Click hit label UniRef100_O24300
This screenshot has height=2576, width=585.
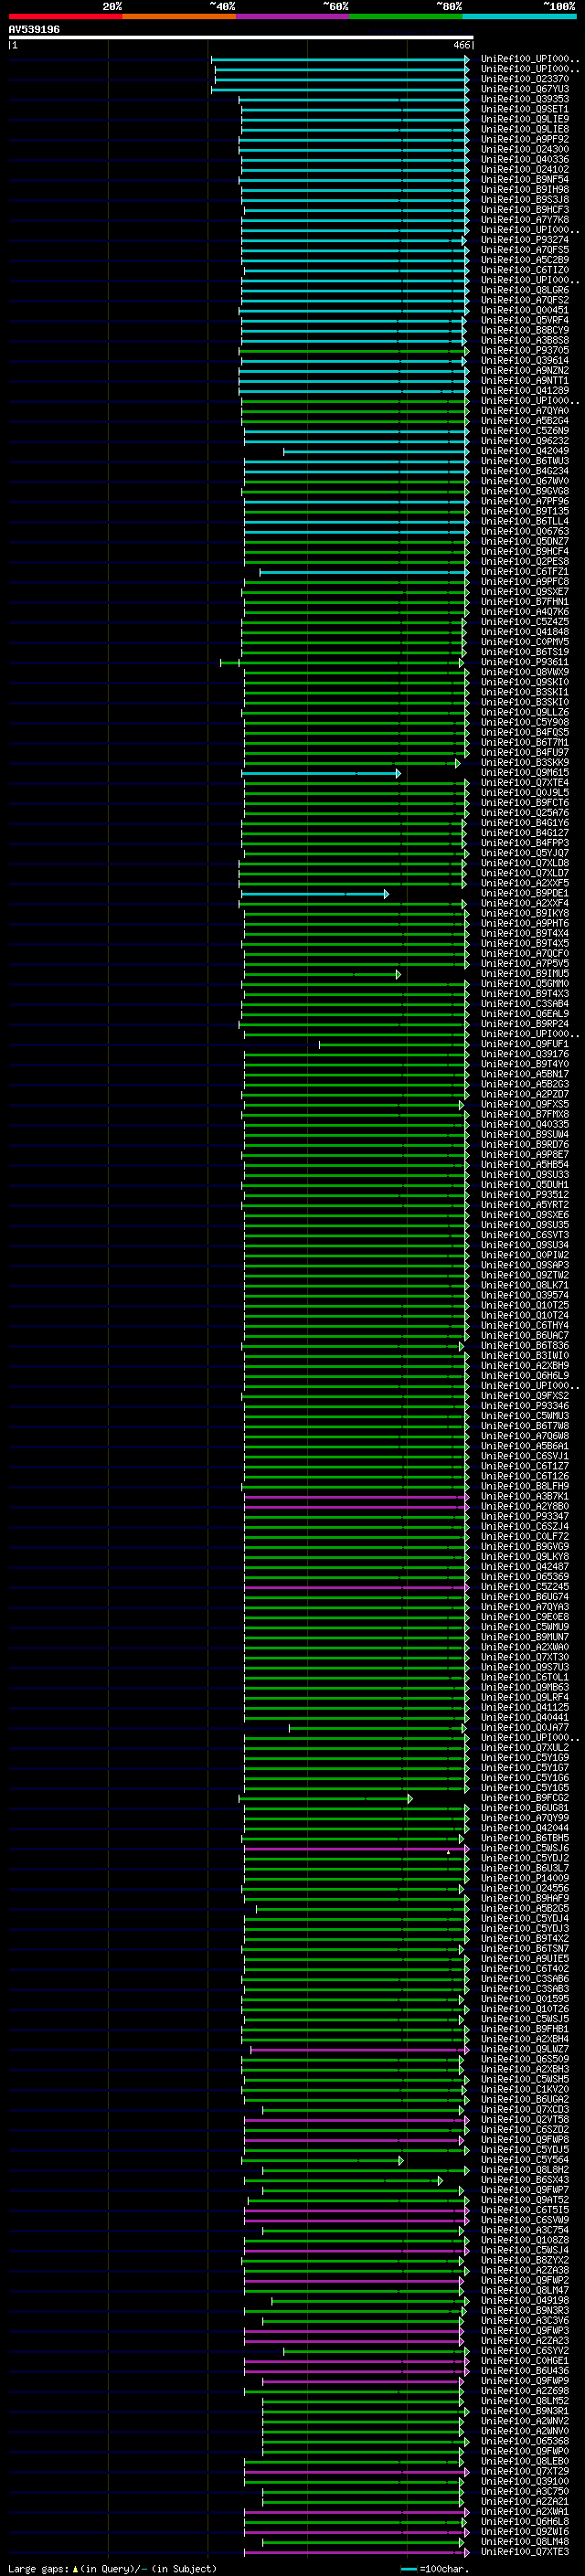tap(524, 149)
